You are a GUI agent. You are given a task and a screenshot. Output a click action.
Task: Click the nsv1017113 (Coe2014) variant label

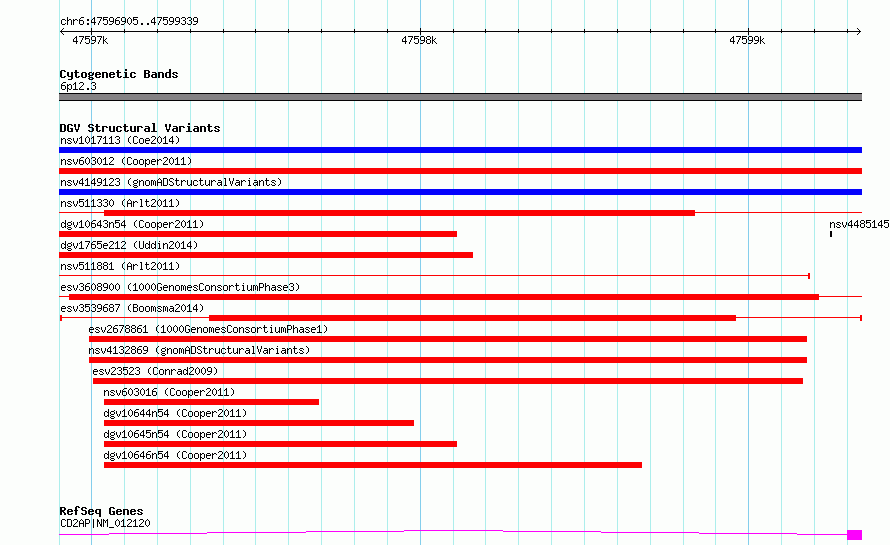(x=120, y=140)
